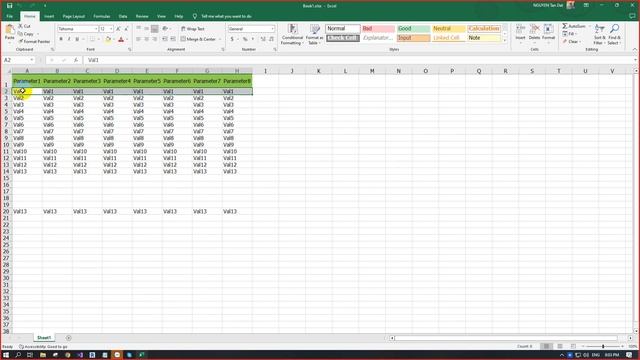Open the Clear dropdown in Editing group
This screenshot has width=640, height=360.
pyautogui.click(x=571, y=42)
